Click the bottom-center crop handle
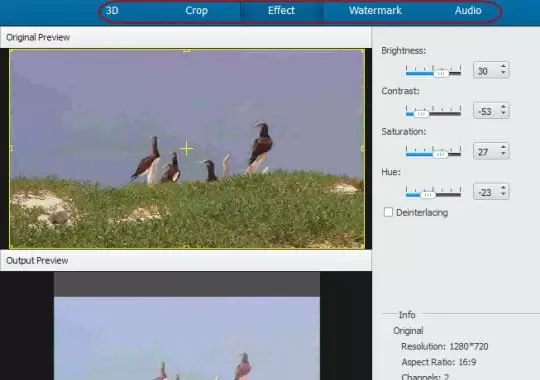 tap(186, 246)
